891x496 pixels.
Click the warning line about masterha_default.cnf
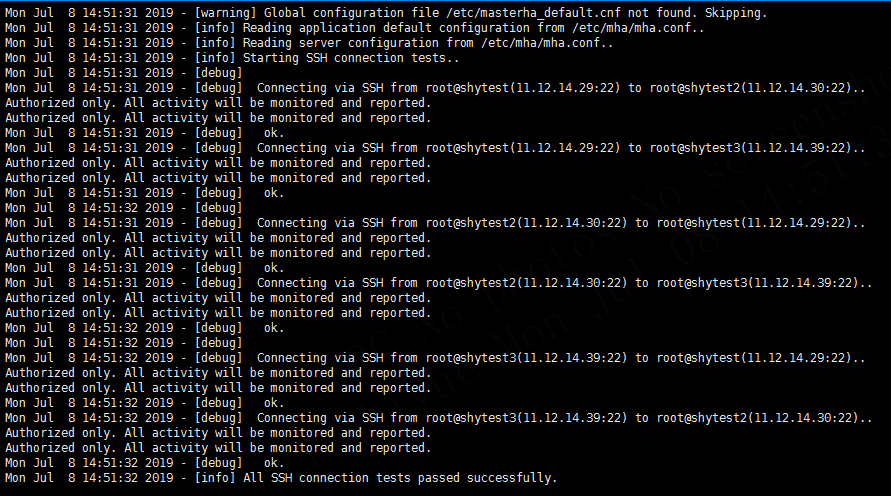(x=386, y=12)
